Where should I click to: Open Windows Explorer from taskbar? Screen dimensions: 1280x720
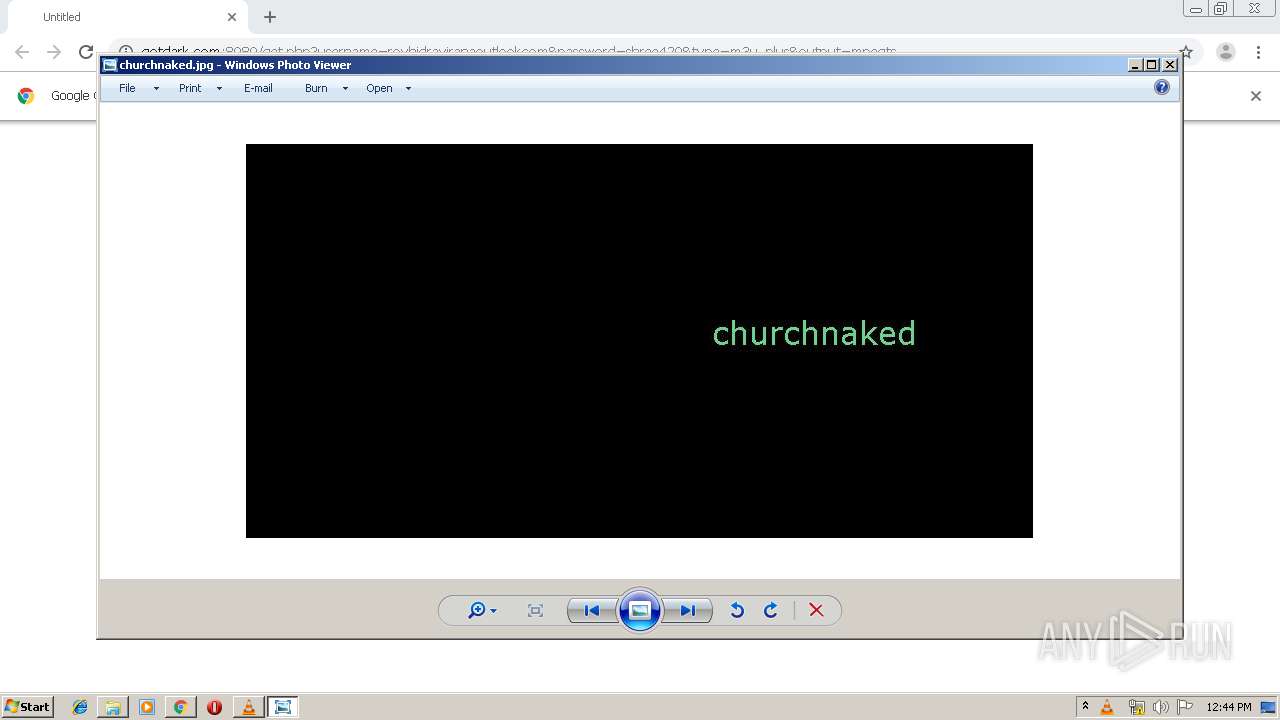tap(113, 707)
